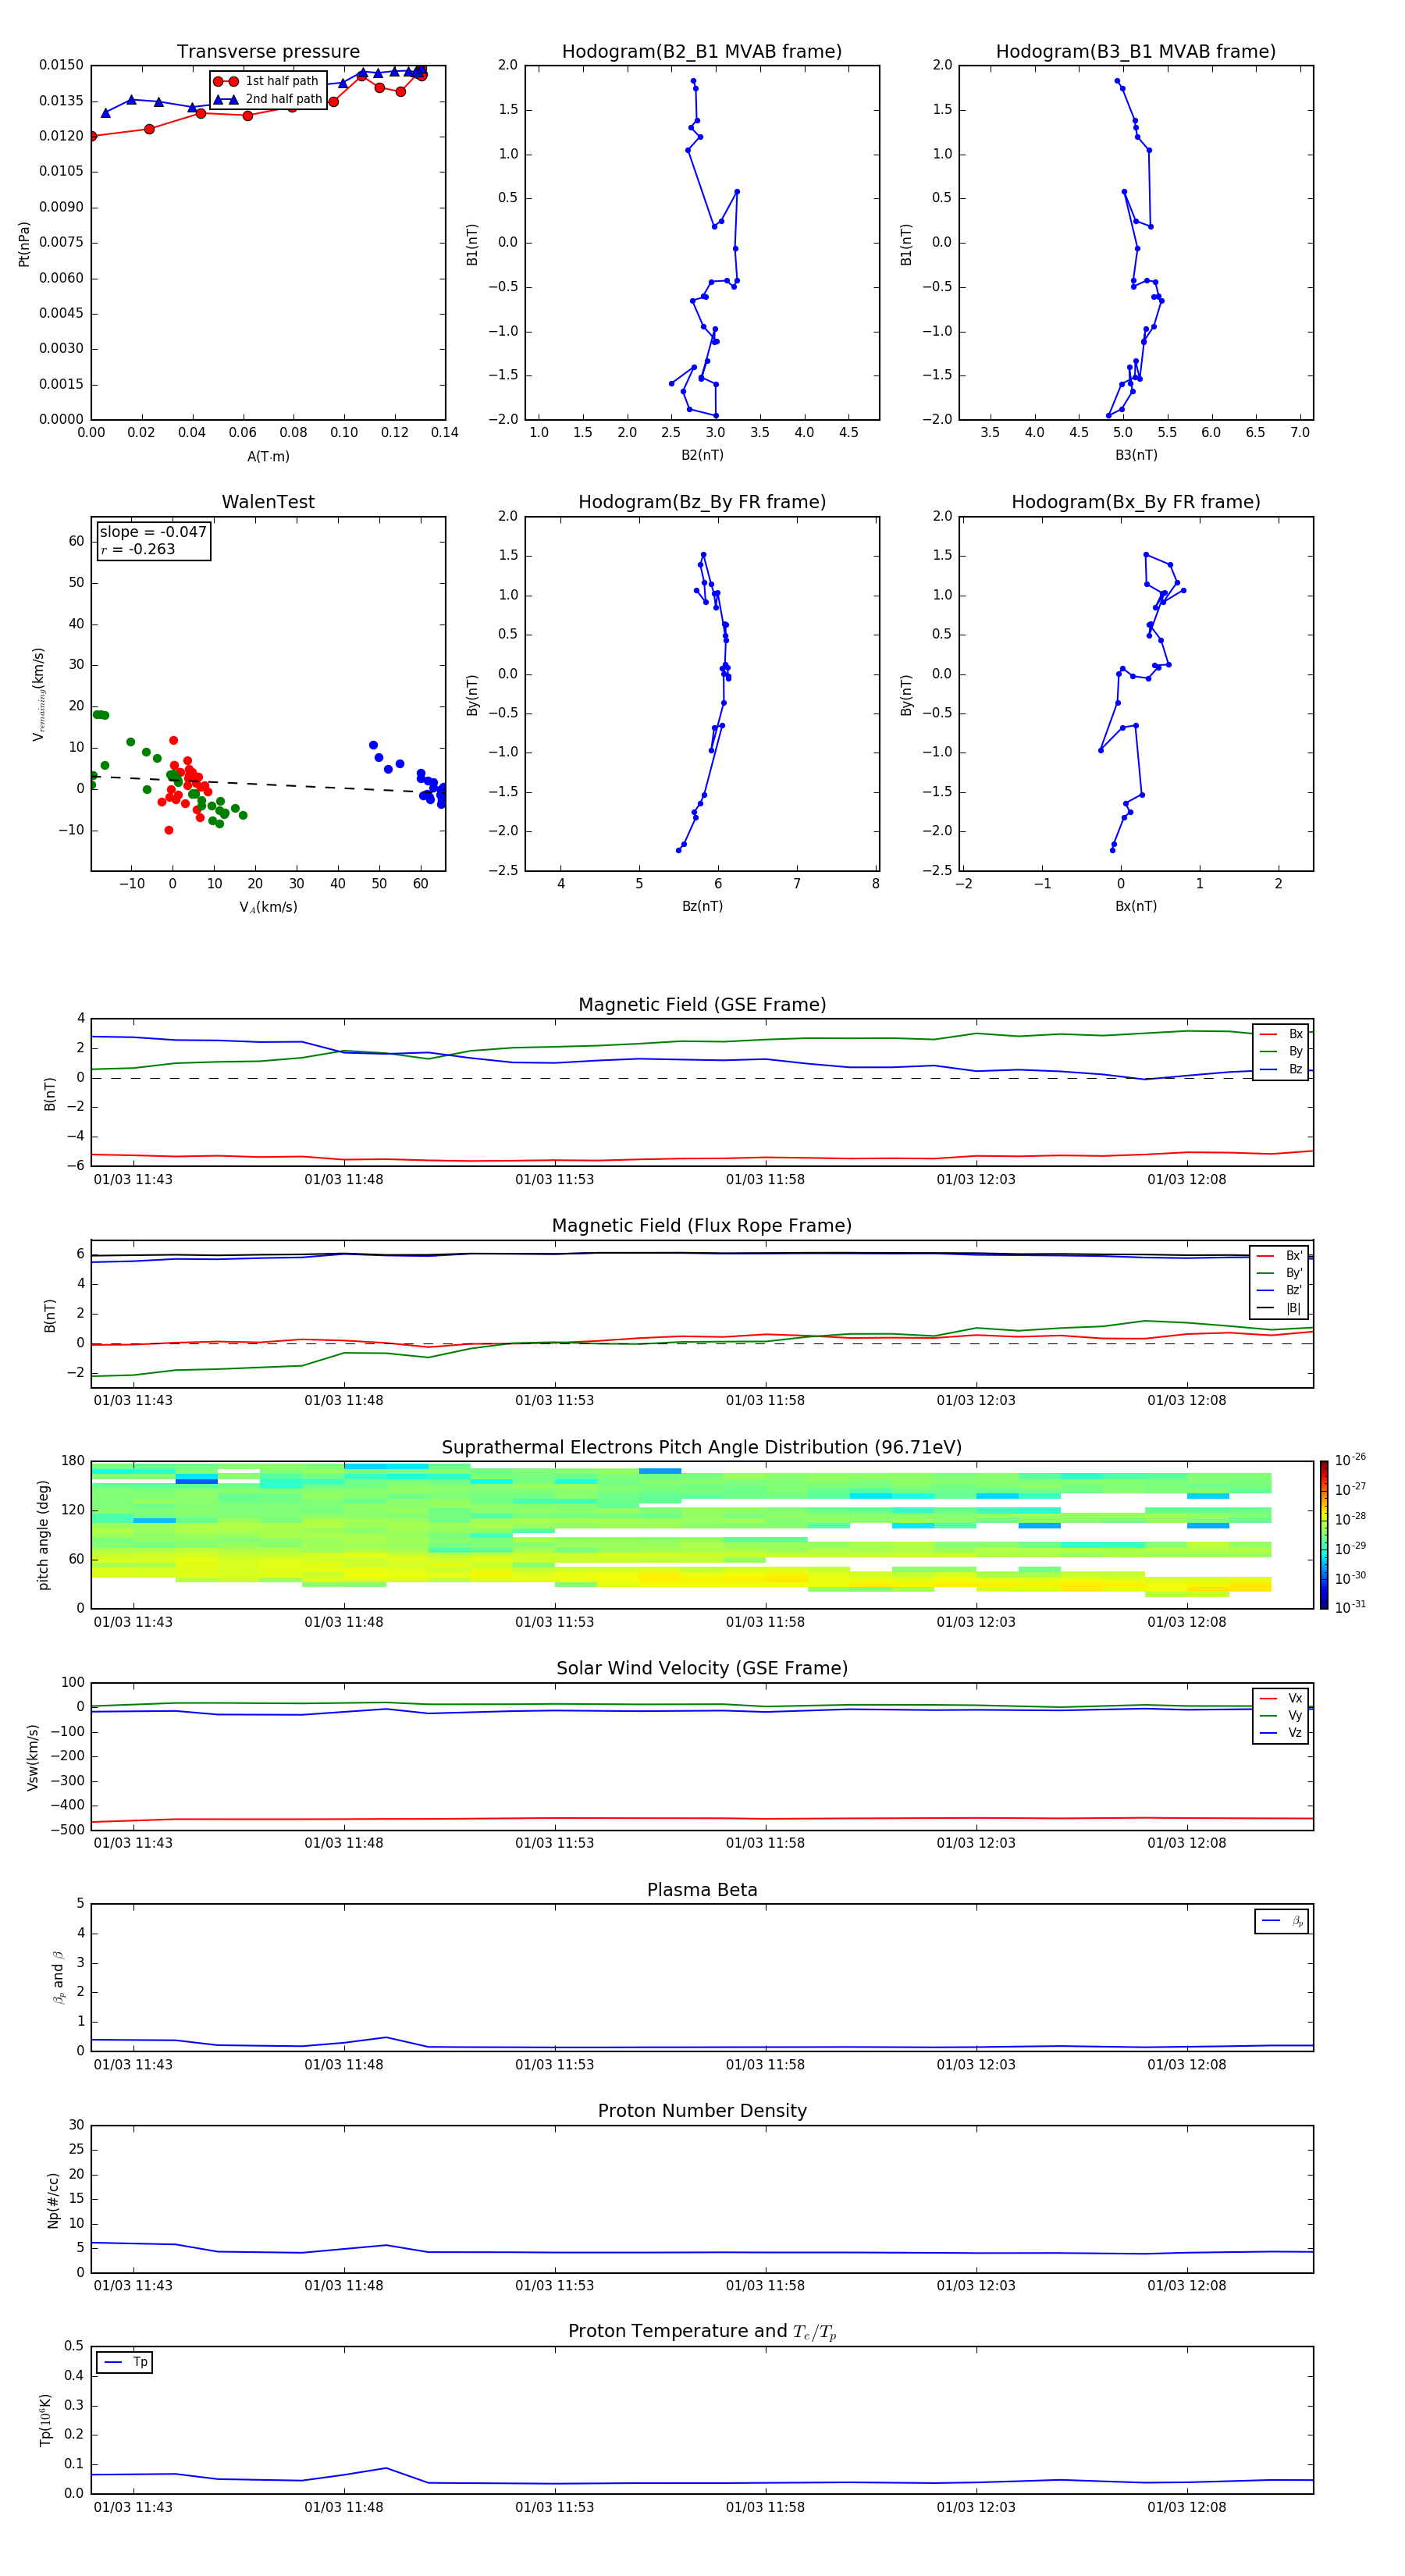Click the 'Hodogram(Bx_By FR frame)' title
Screen dimensions: 1405x2576
pos(1136,502)
